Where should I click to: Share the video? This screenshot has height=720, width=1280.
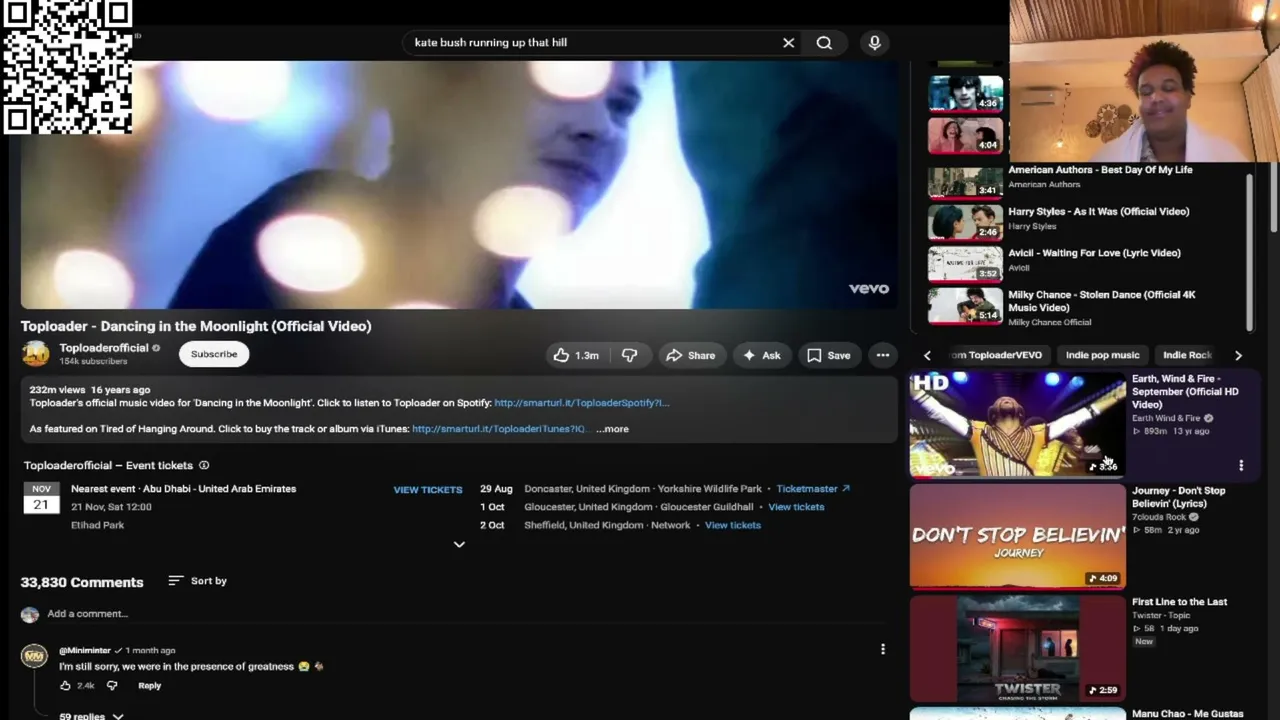[691, 355]
